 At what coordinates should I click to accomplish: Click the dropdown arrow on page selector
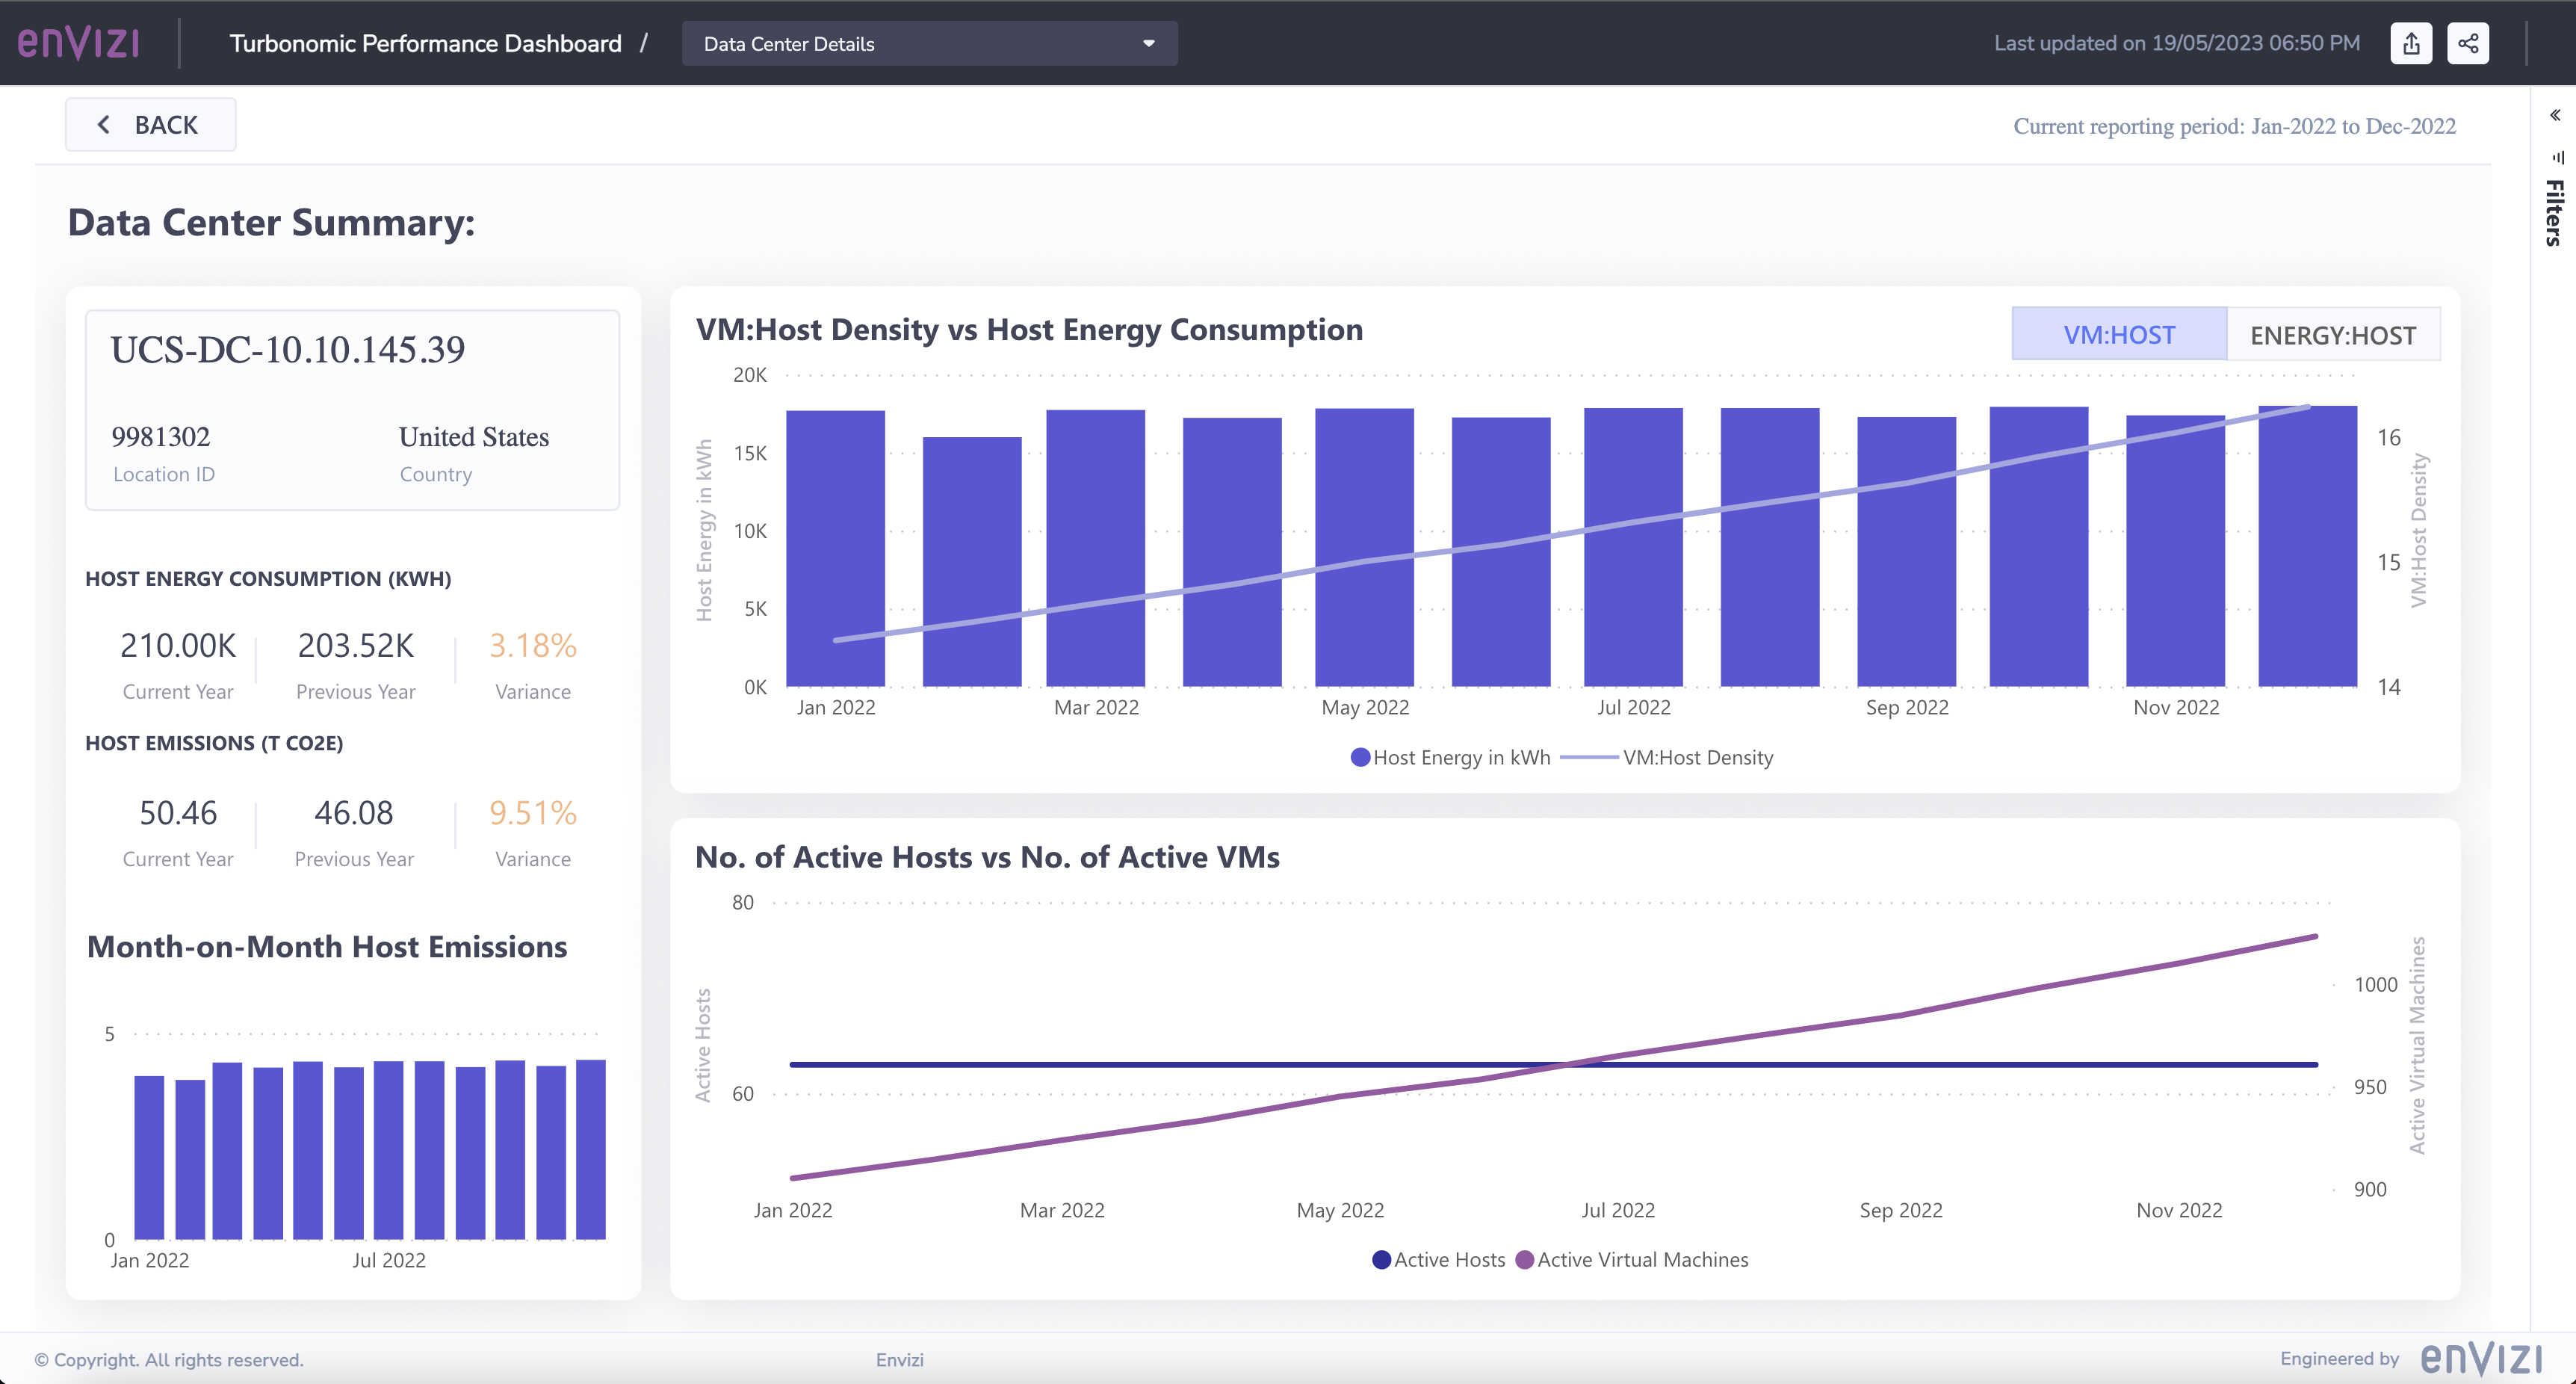tap(1149, 43)
